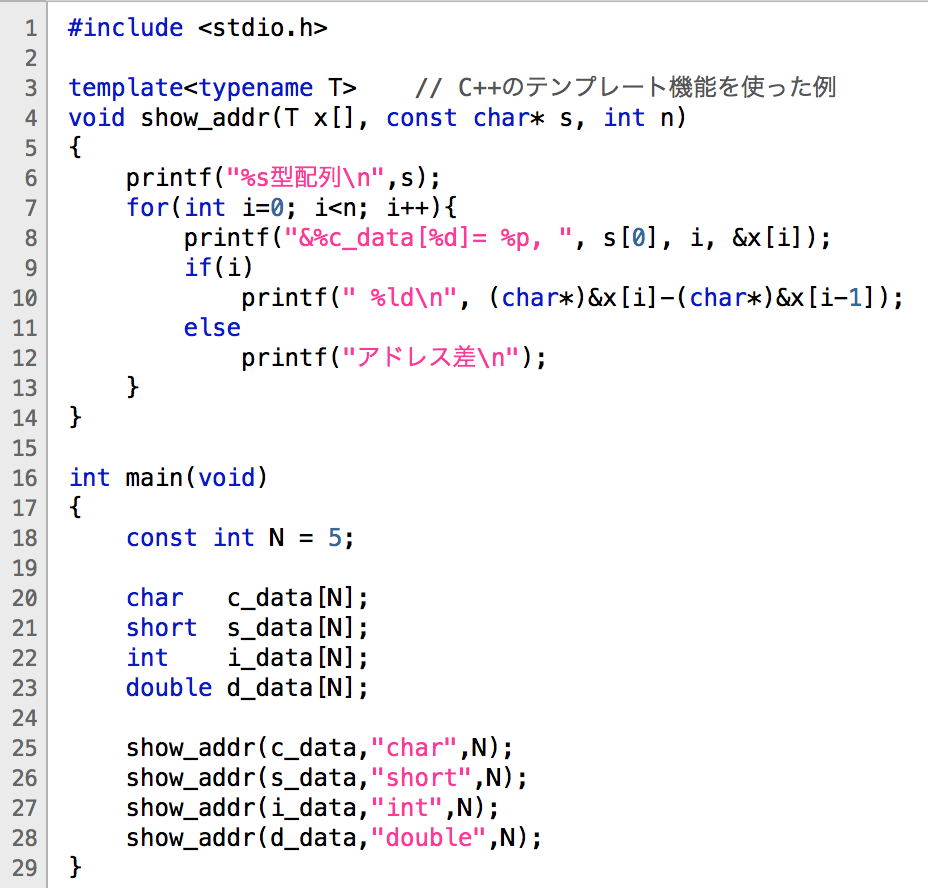The width and height of the screenshot is (928, 888).
Task: Click 'show_addr(T' function definition name on line 4
Action: (220, 118)
